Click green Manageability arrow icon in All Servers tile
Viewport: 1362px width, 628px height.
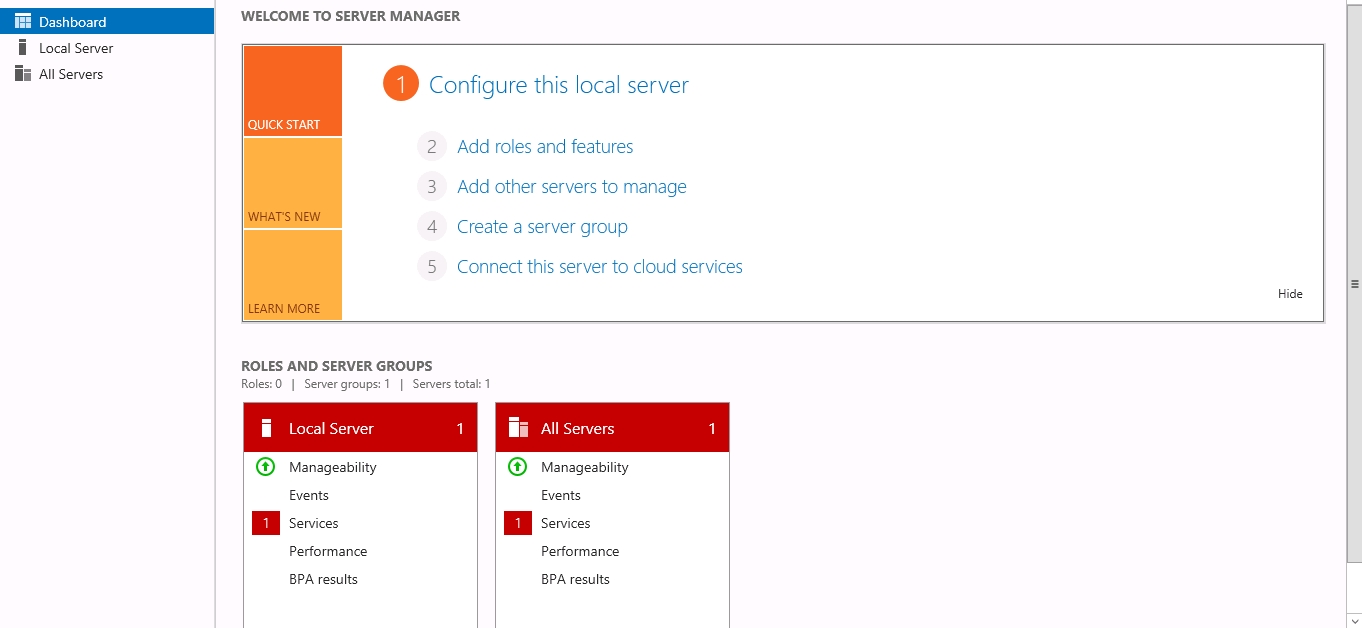tap(517, 466)
